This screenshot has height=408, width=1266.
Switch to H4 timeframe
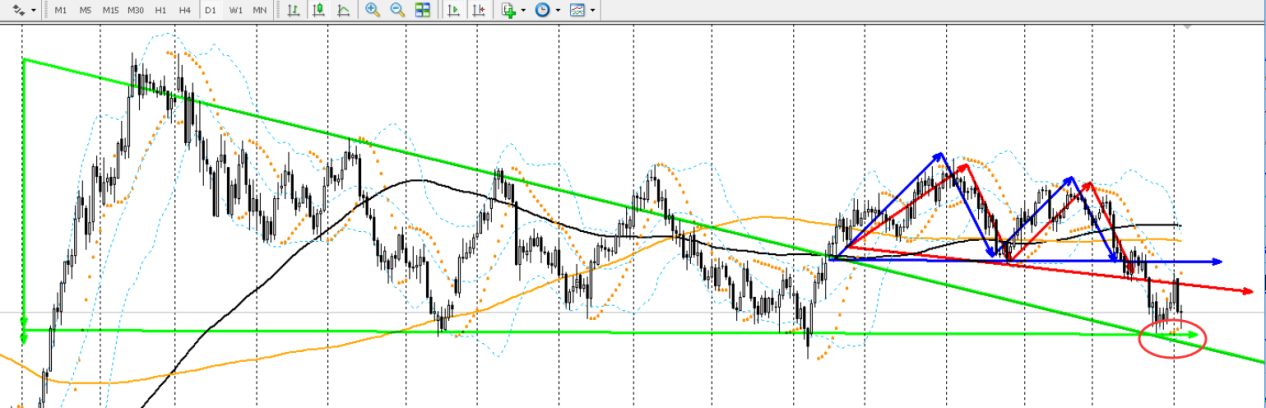pos(184,10)
